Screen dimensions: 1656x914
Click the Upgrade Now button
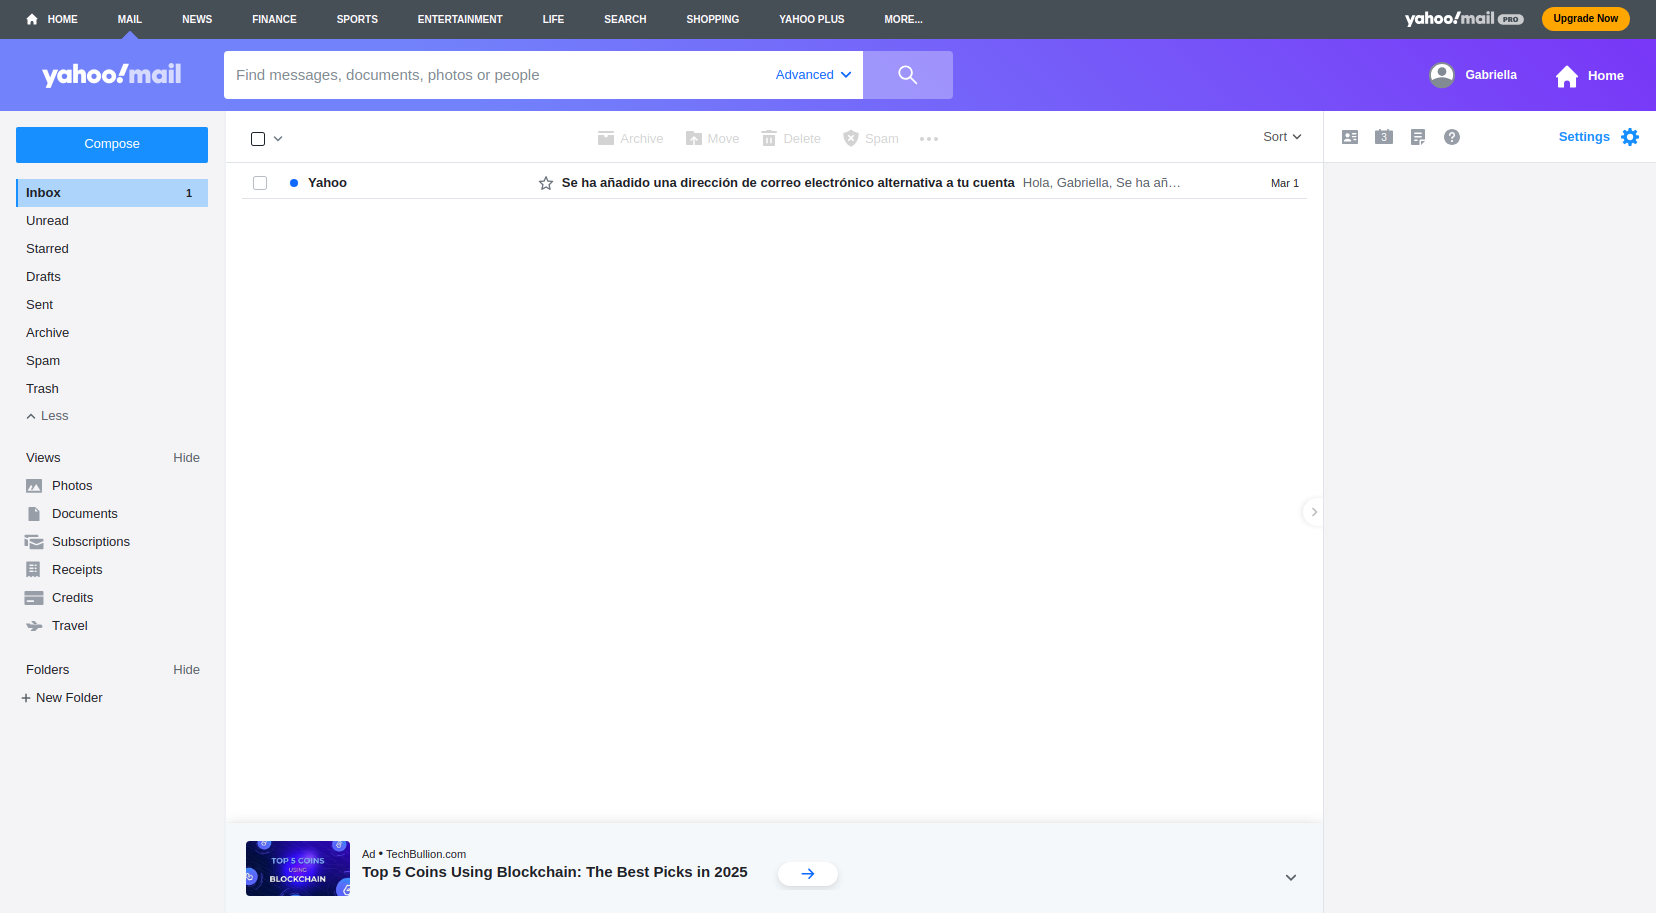pos(1585,19)
